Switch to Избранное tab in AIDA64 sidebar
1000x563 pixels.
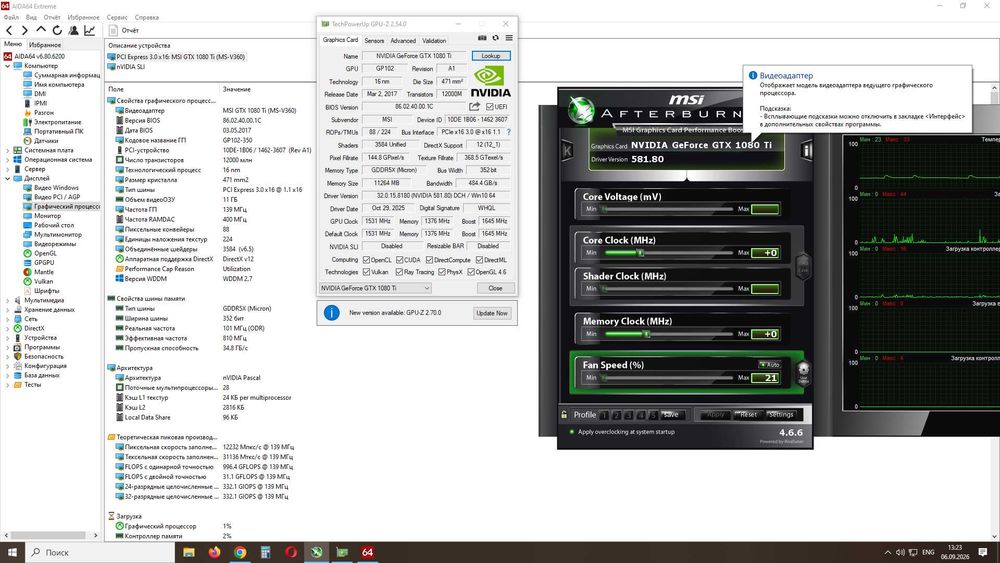point(45,45)
